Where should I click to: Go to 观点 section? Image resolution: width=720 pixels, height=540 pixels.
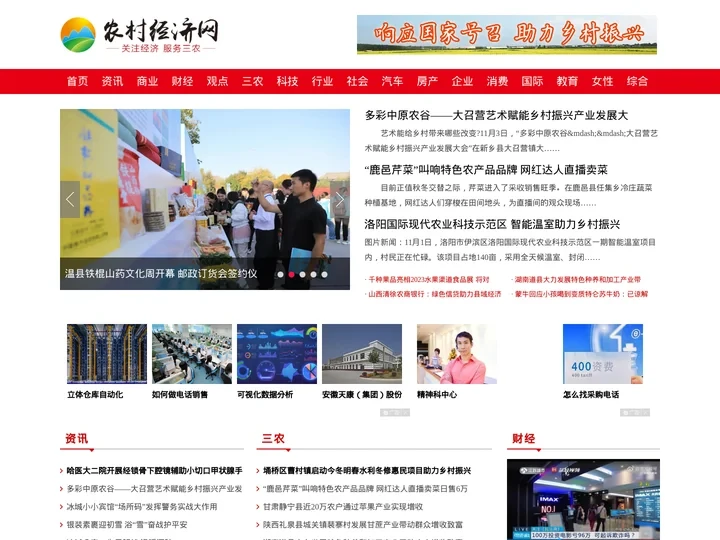(217, 81)
